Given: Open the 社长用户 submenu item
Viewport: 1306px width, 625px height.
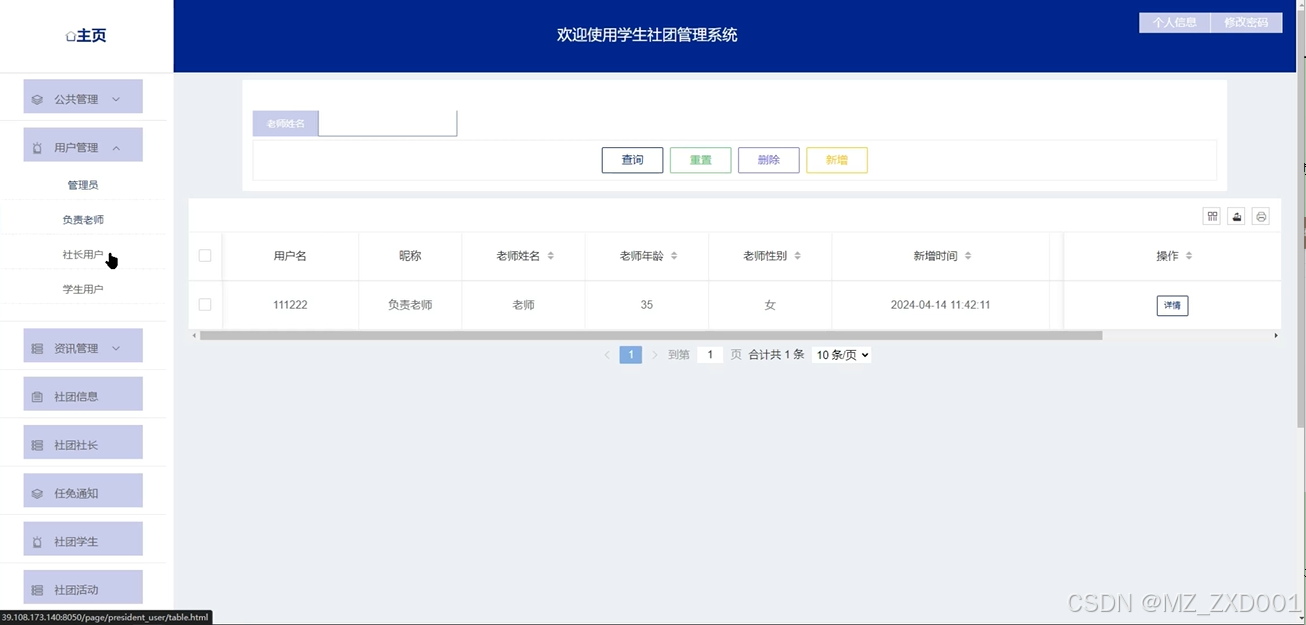Looking at the screenshot, I should point(83,255).
